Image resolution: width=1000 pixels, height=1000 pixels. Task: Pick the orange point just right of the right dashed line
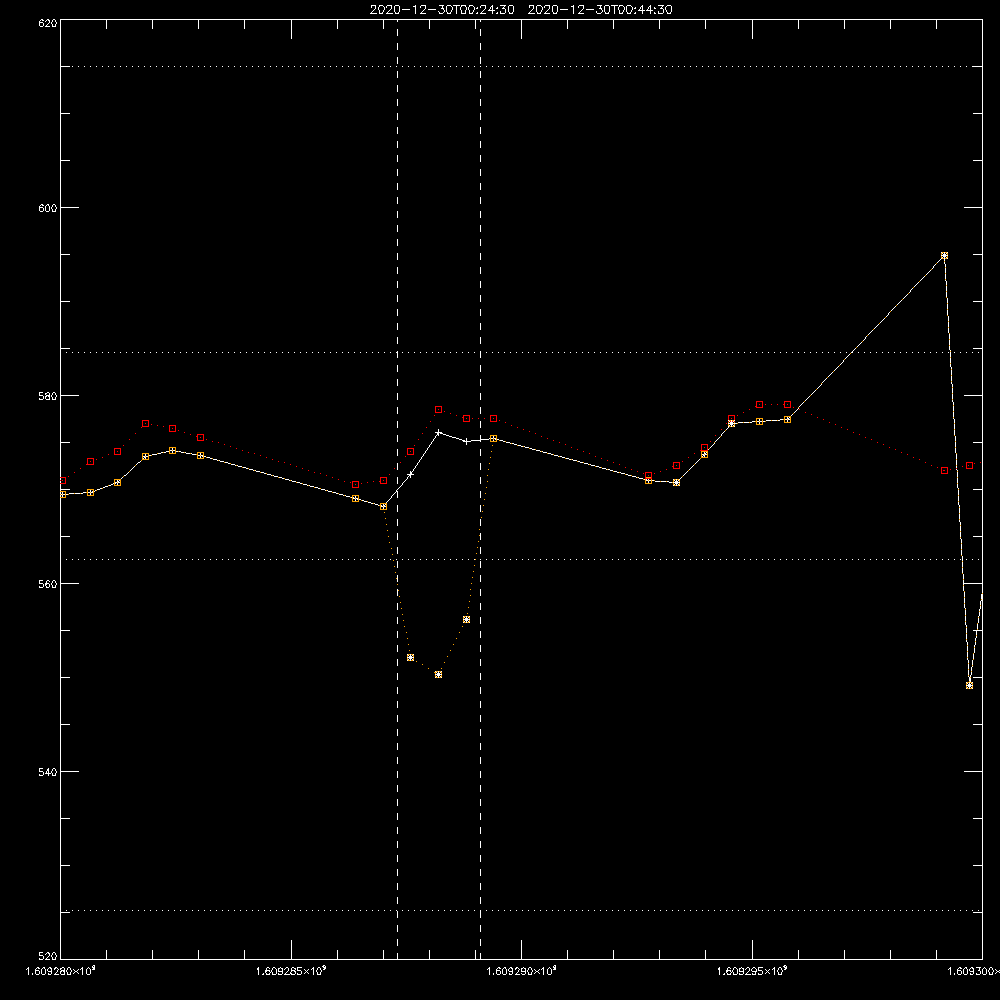click(x=493, y=439)
